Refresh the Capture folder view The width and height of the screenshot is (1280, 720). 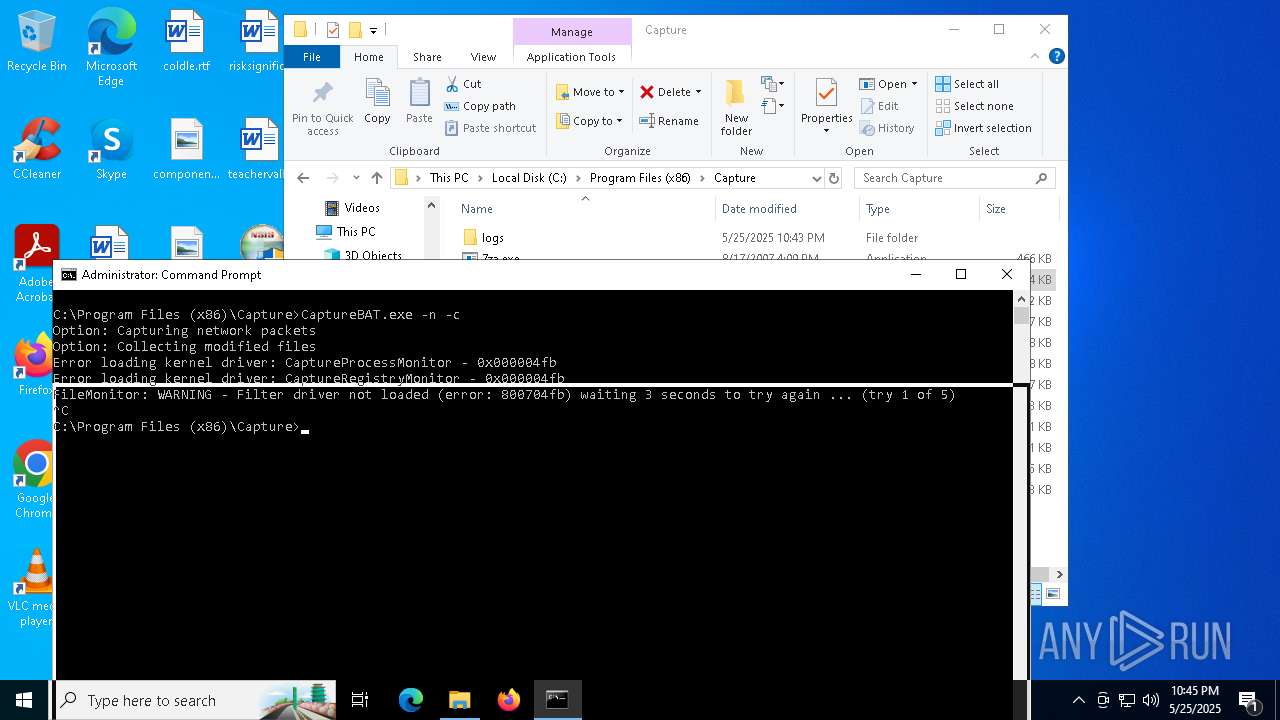tap(834, 178)
